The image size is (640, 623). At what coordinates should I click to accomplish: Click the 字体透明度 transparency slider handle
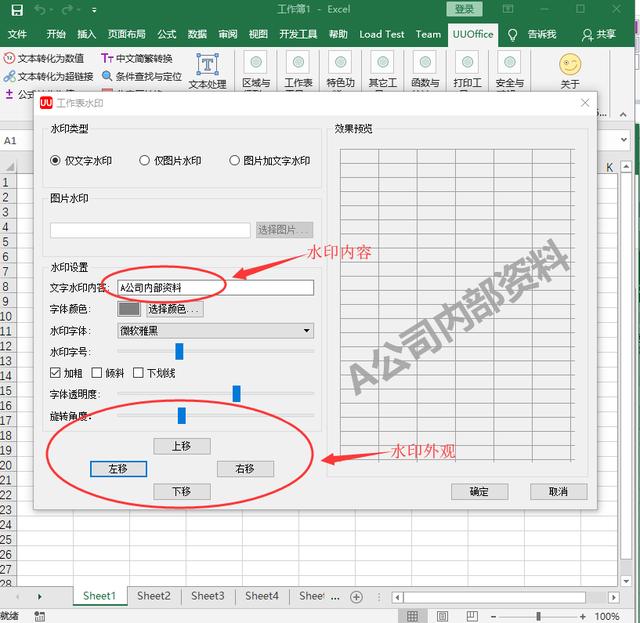(x=237, y=394)
